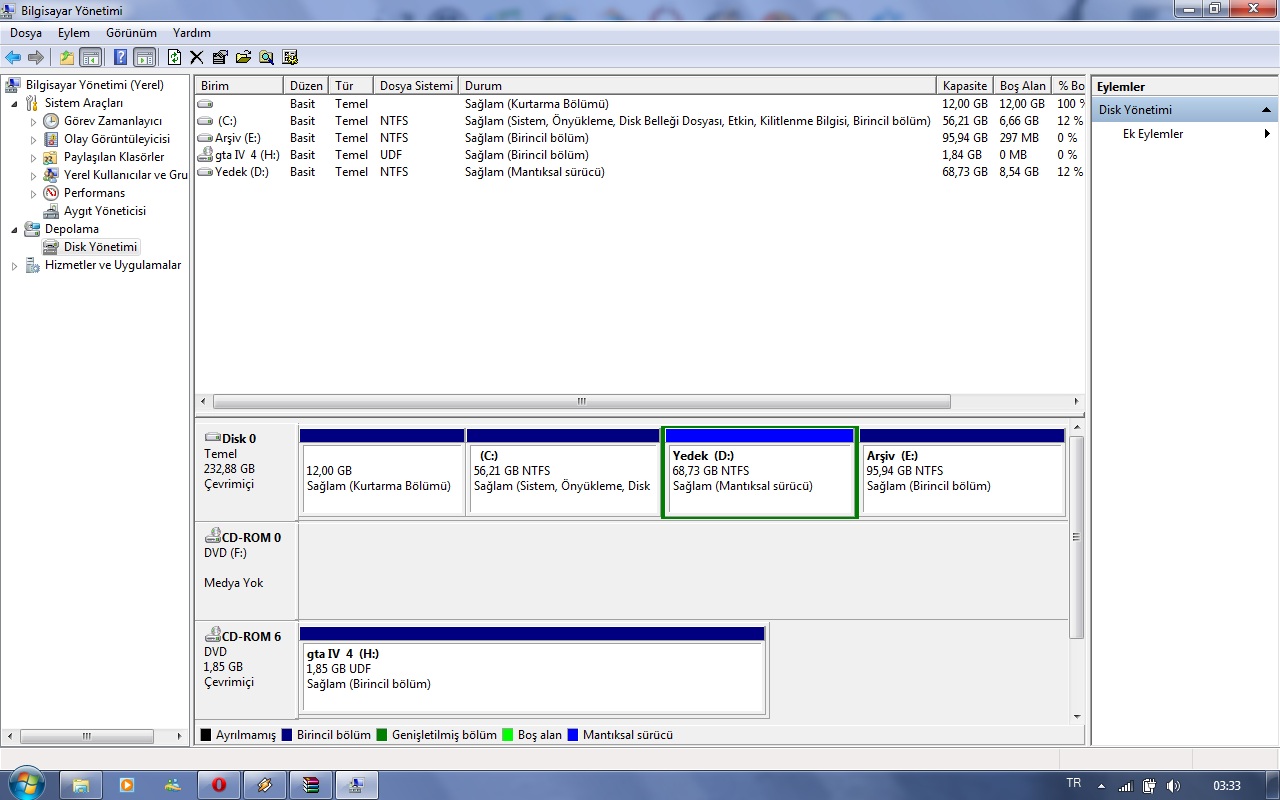Select gta IV 4 (H:) DVD partition block
This screenshot has width=1280, height=800.
click(x=532, y=671)
